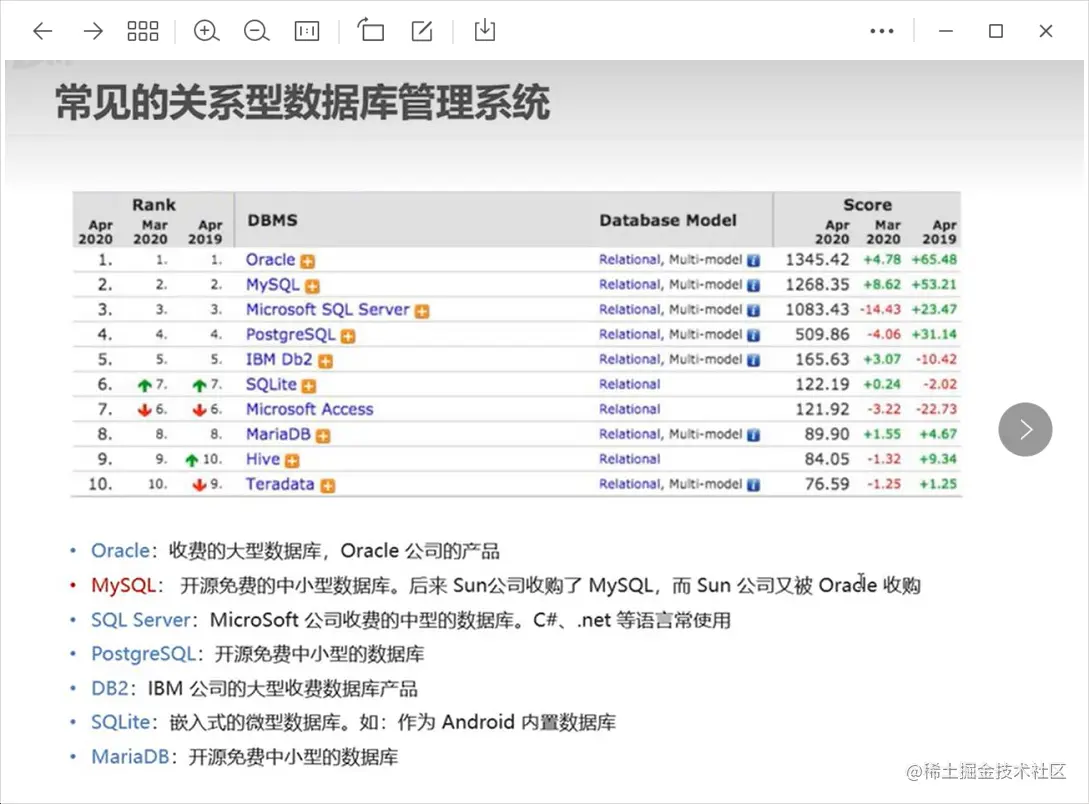Close the image viewer window
This screenshot has width=1089, height=804.
tap(1046, 31)
